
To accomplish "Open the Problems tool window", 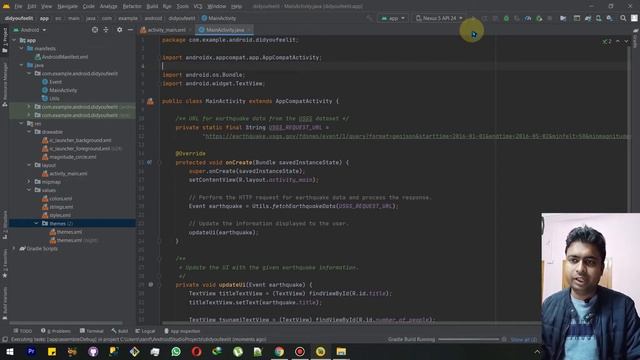I will pos(56,331).
